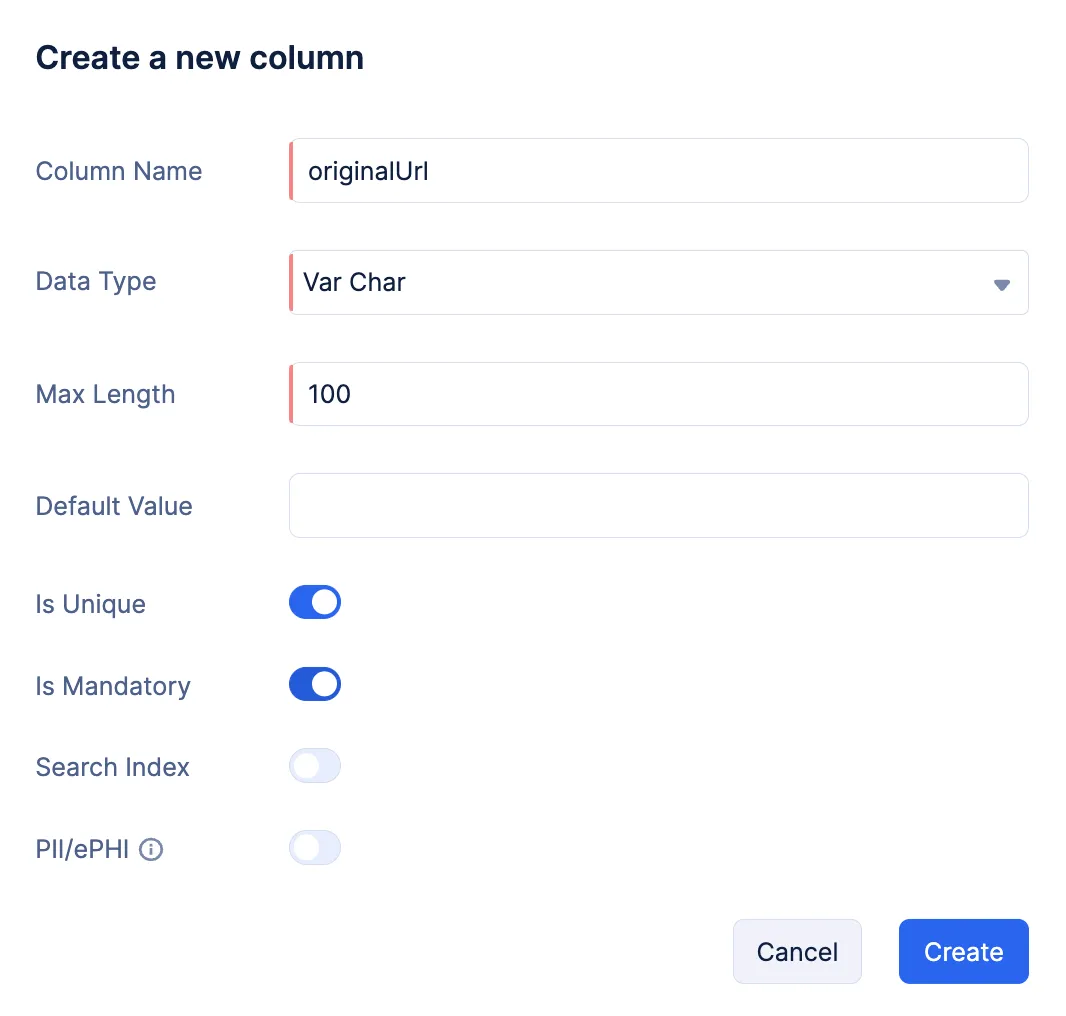Click the empty Default Value input
This screenshot has height=1016, width=1066.
658,506
